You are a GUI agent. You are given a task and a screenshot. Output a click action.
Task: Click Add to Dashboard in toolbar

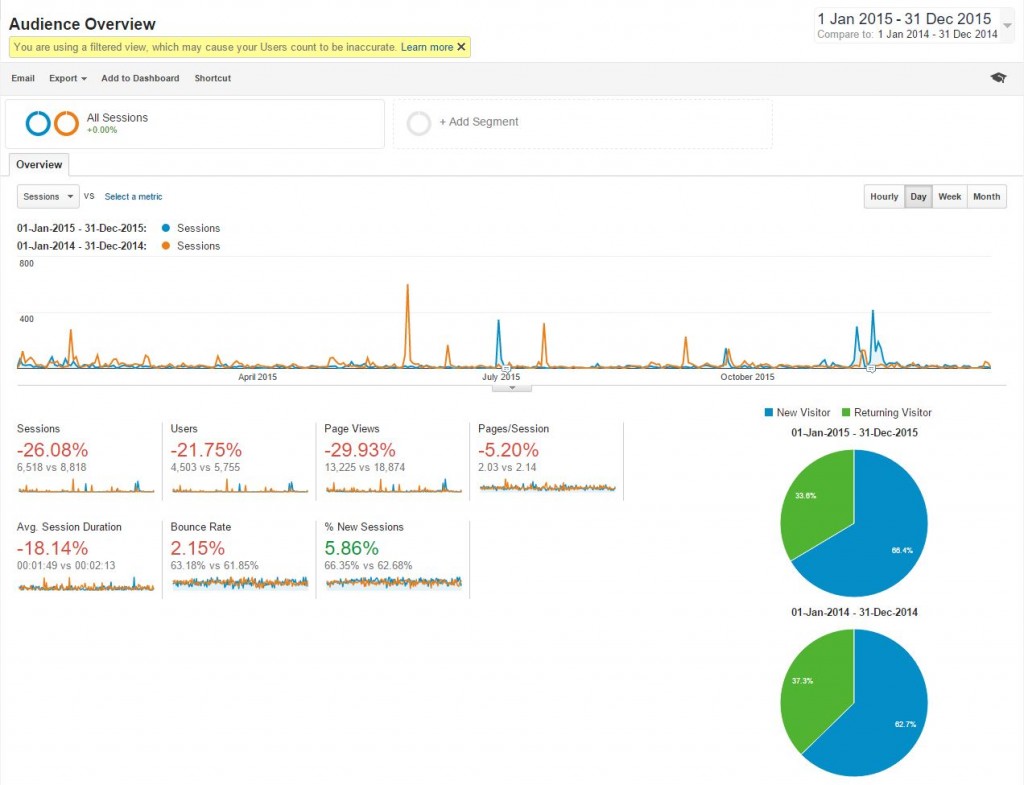tap(140, 78)
